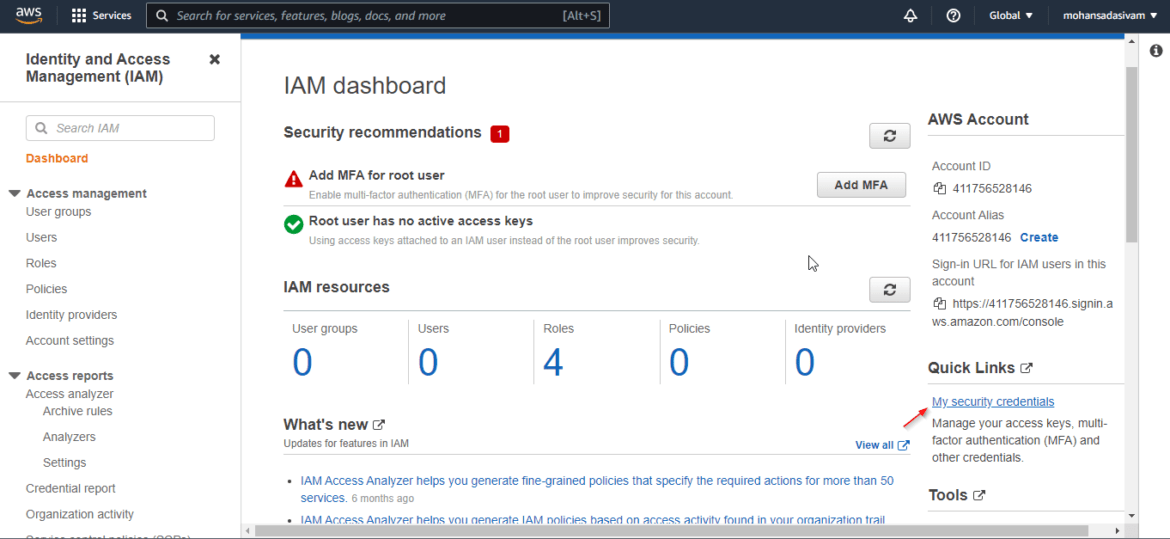Open Identity providers in sidebar
This screenshot has width=1170, height=539.
click(71, 315)
